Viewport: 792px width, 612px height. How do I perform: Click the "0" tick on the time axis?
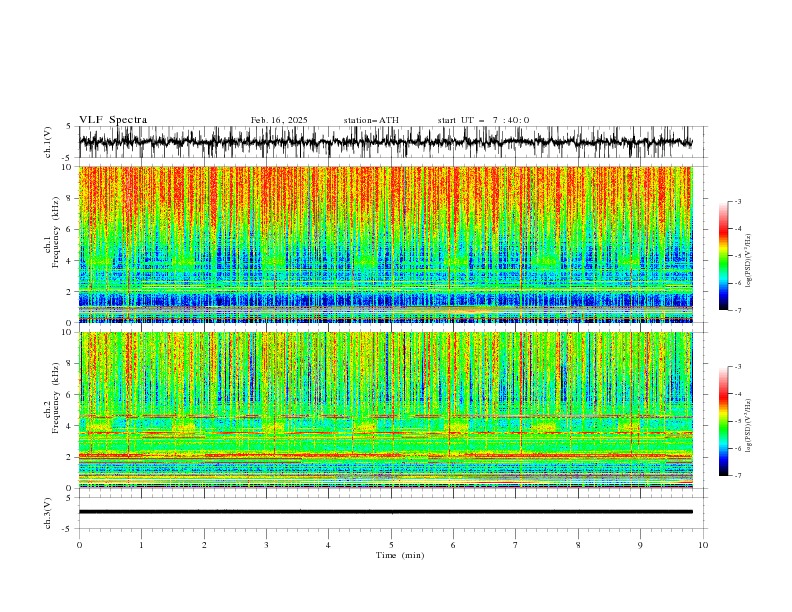point(79,545)
